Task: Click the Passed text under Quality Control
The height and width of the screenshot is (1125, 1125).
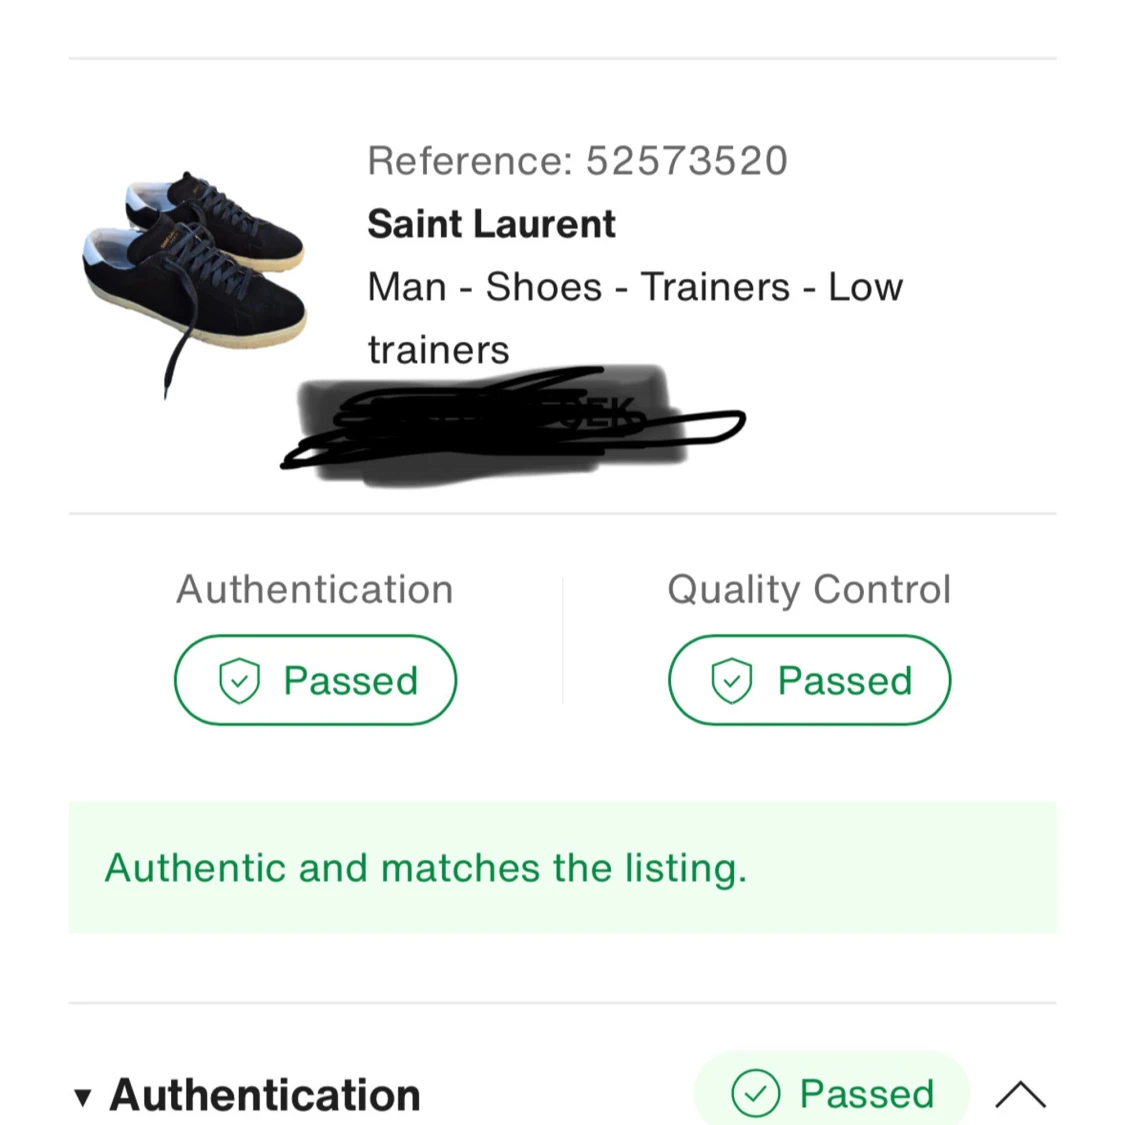Action: pos(845,680)
